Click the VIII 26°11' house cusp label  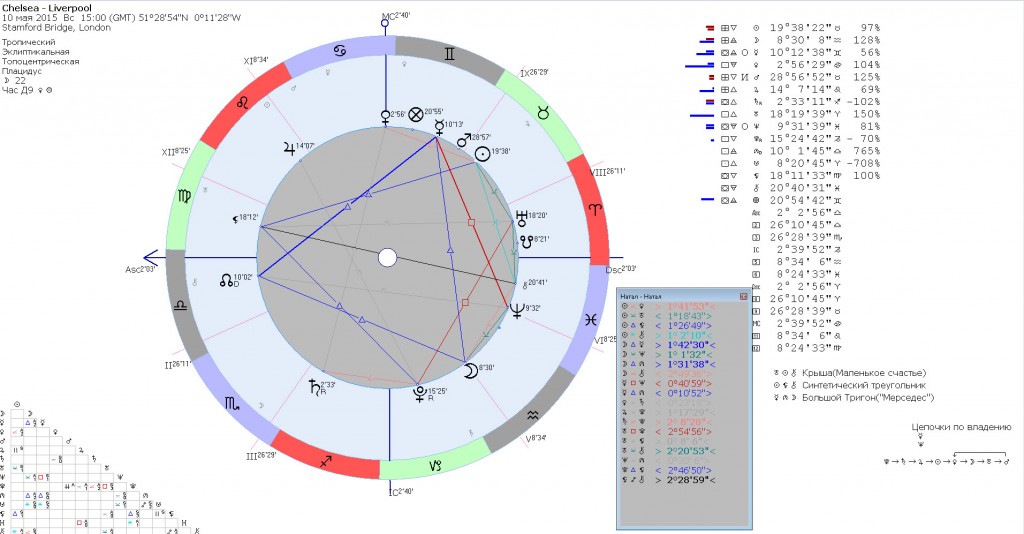coord(607,172)
